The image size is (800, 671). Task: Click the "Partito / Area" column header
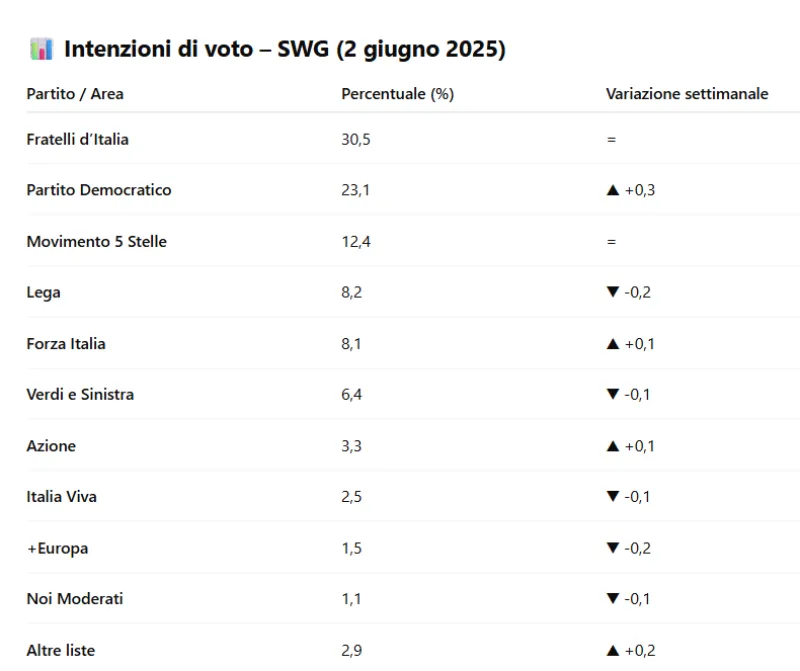click(75, 94)
